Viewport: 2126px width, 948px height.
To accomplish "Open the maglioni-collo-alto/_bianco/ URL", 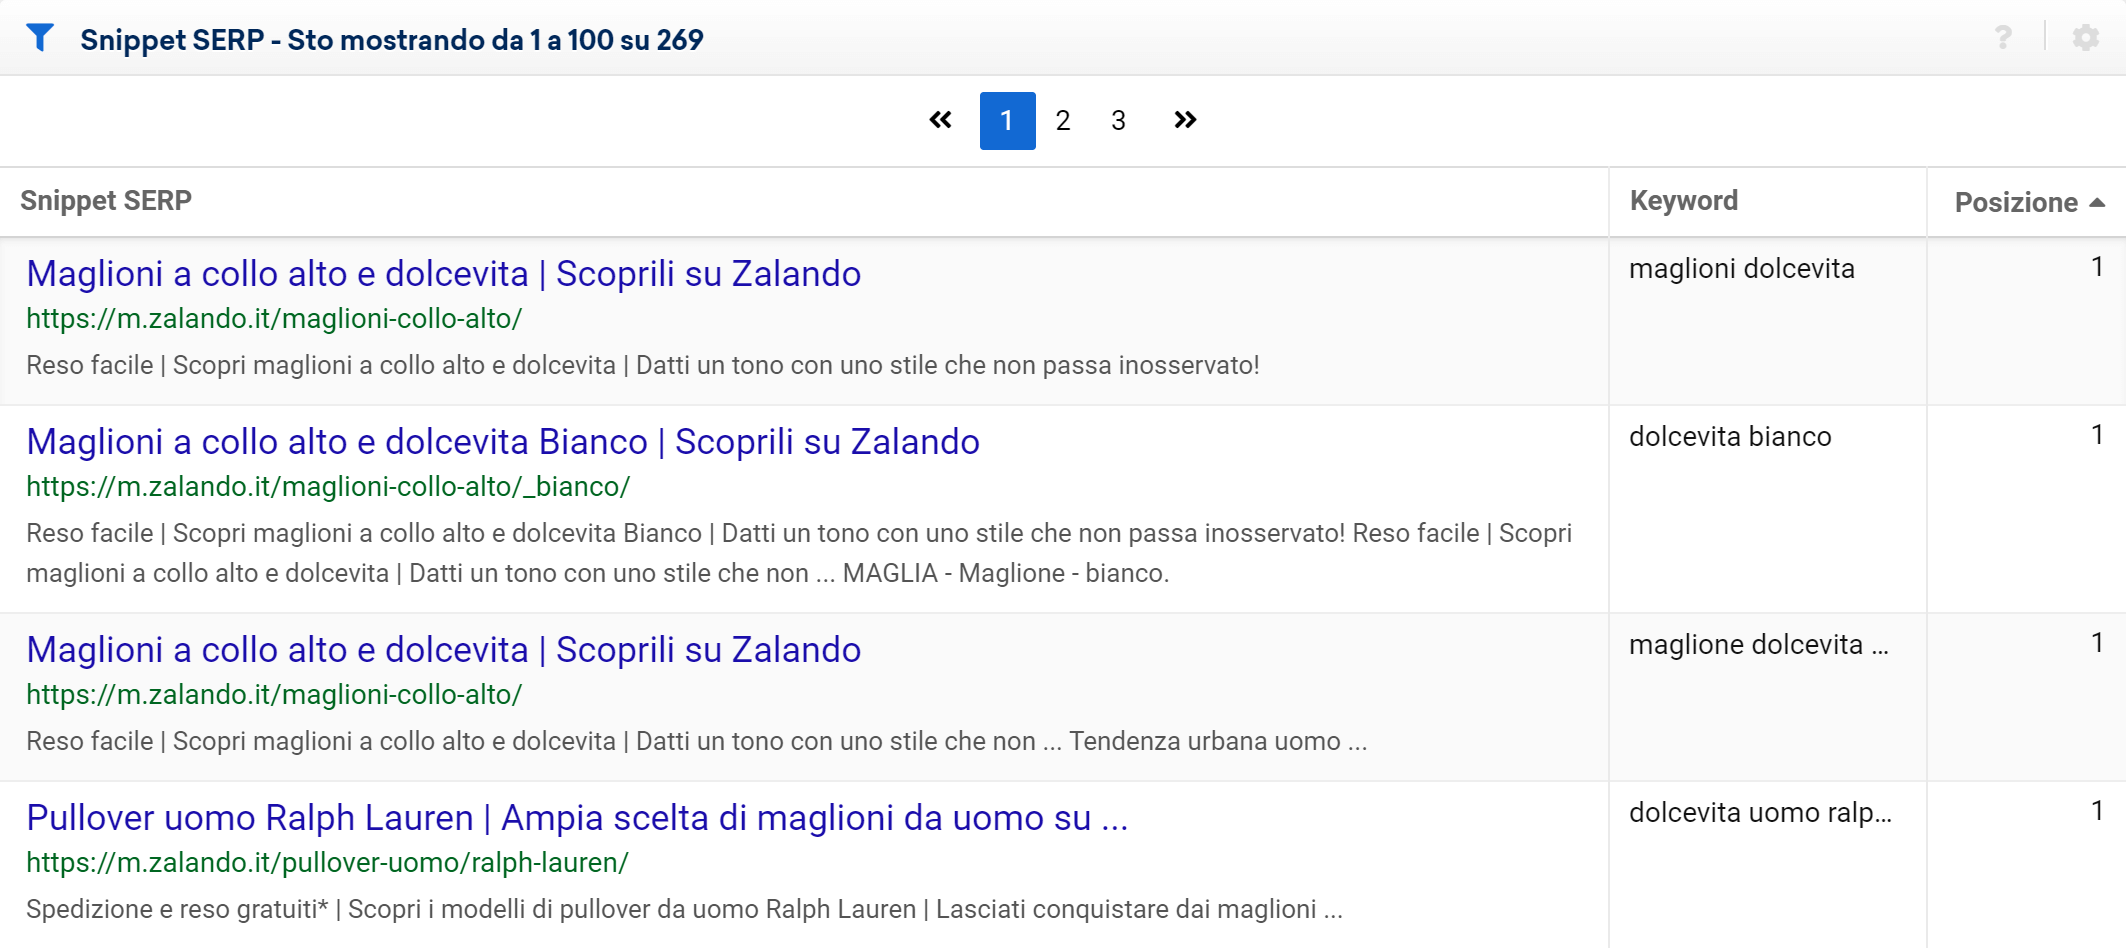I will [x=328, y=487].
